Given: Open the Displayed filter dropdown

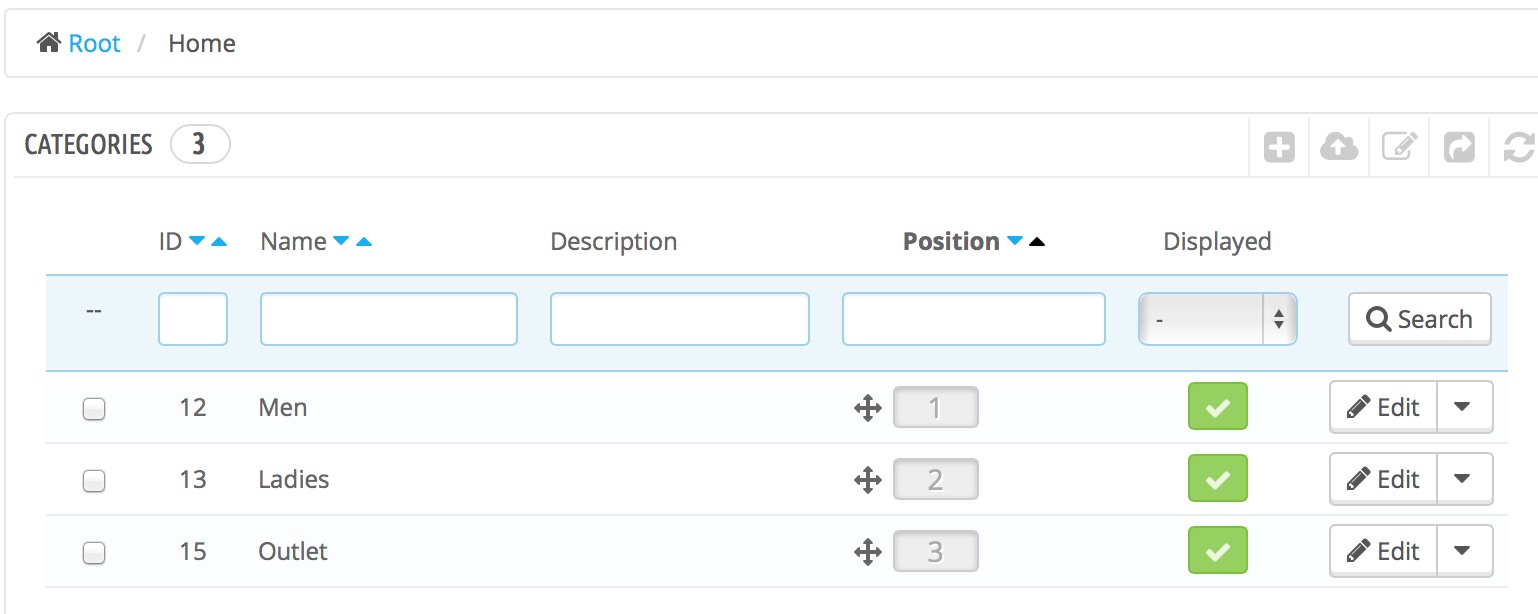Looking at the screenshot, I should click(x=1217, y=320).
